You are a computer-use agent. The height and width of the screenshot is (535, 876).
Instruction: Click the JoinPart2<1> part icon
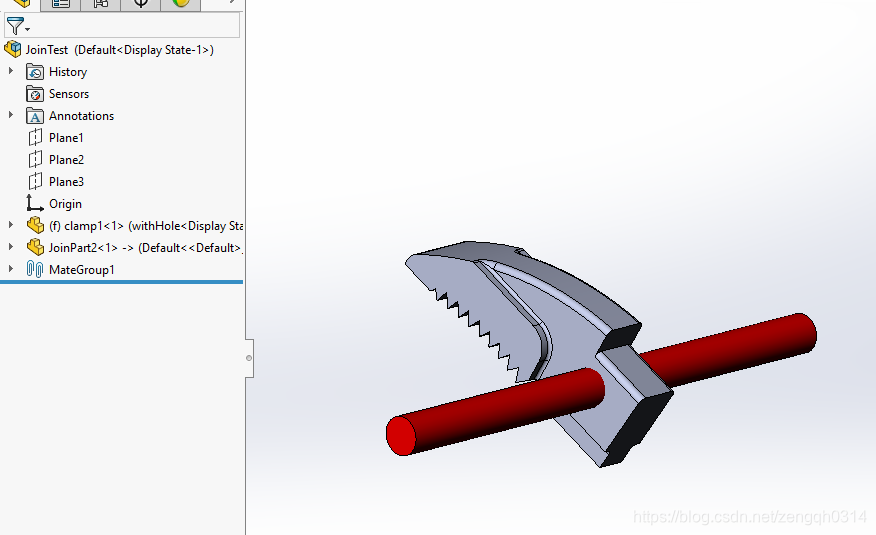click(35, 247)
